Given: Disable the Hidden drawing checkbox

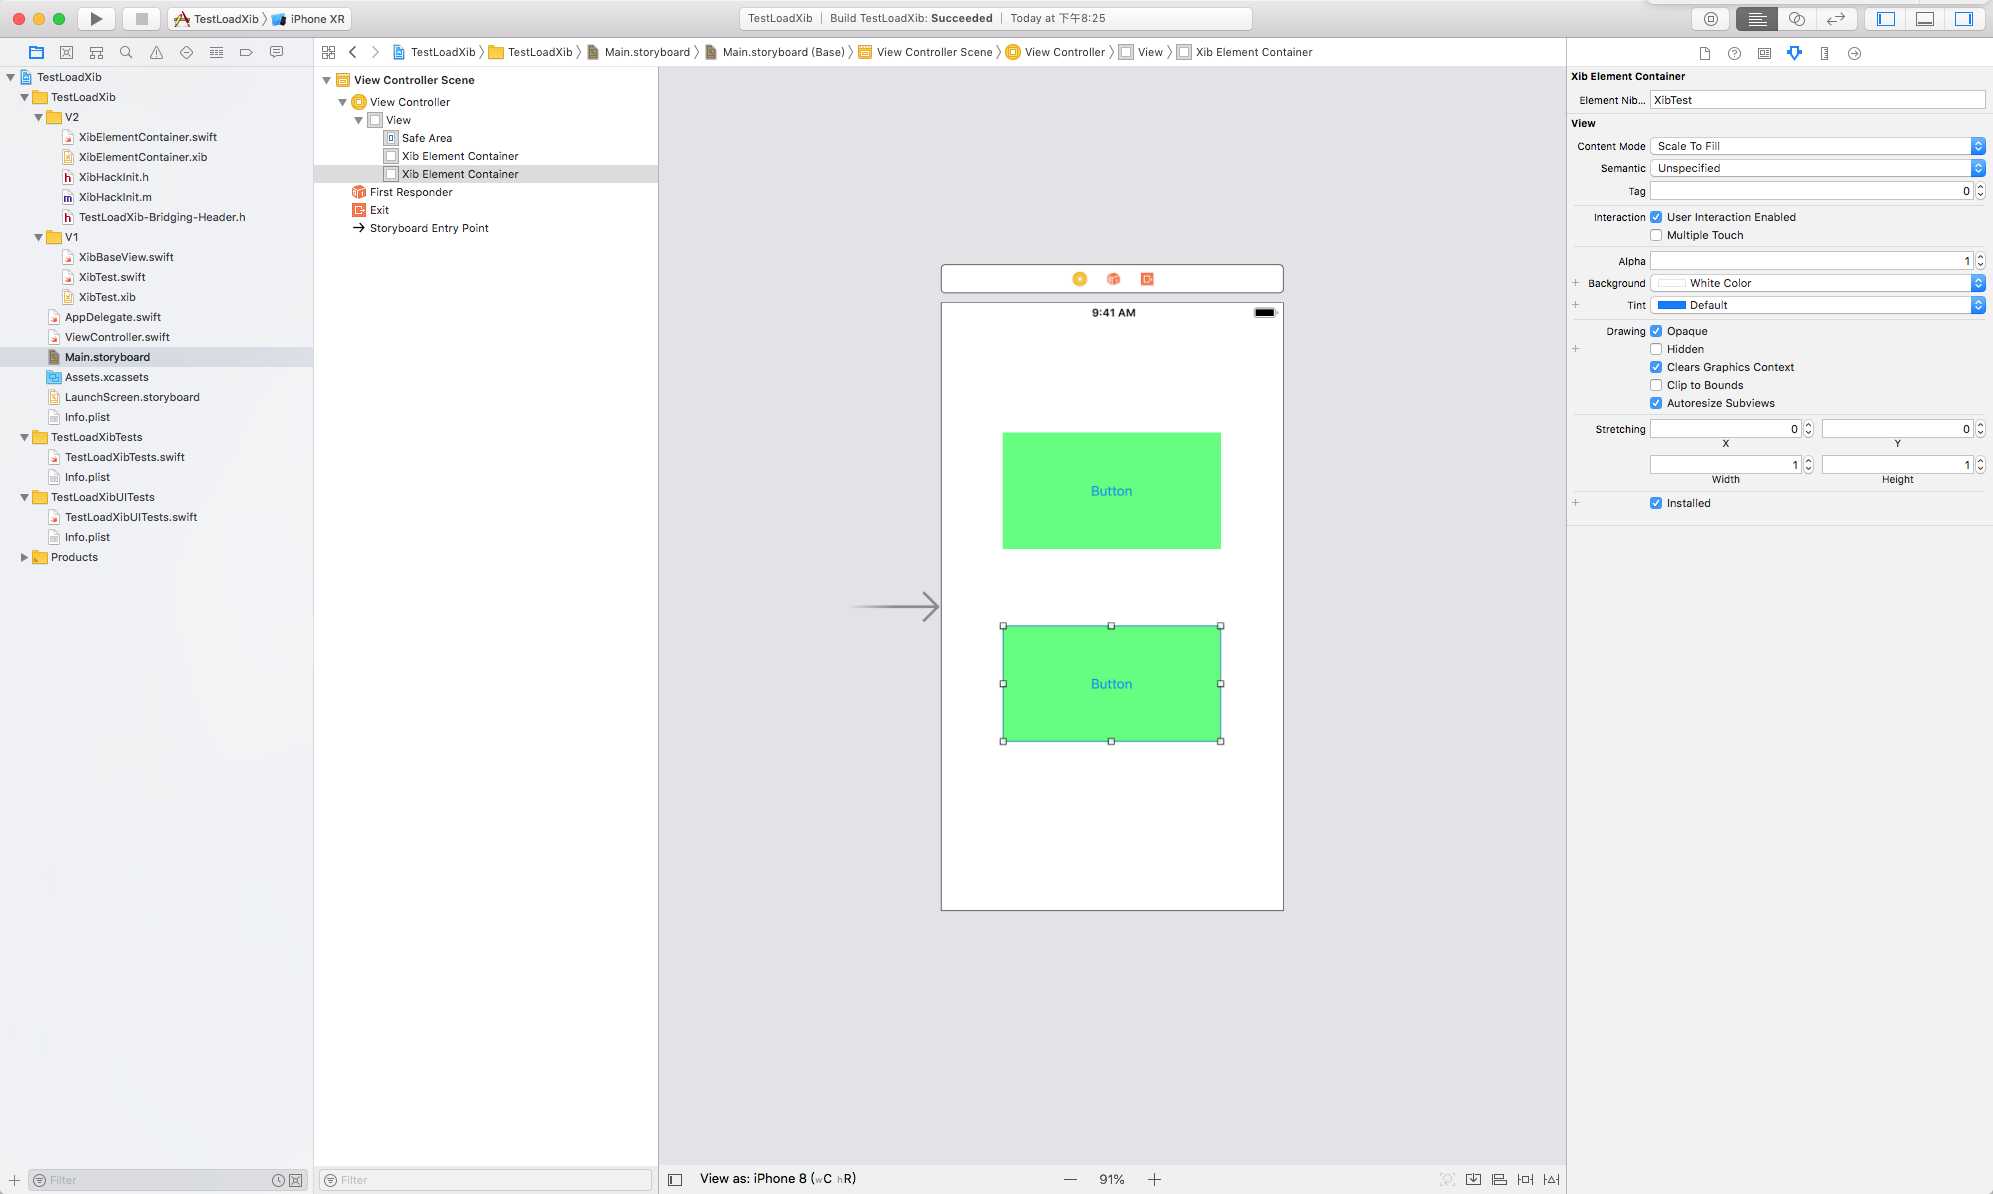Looking at the screenshot, I should [1656, 348].
